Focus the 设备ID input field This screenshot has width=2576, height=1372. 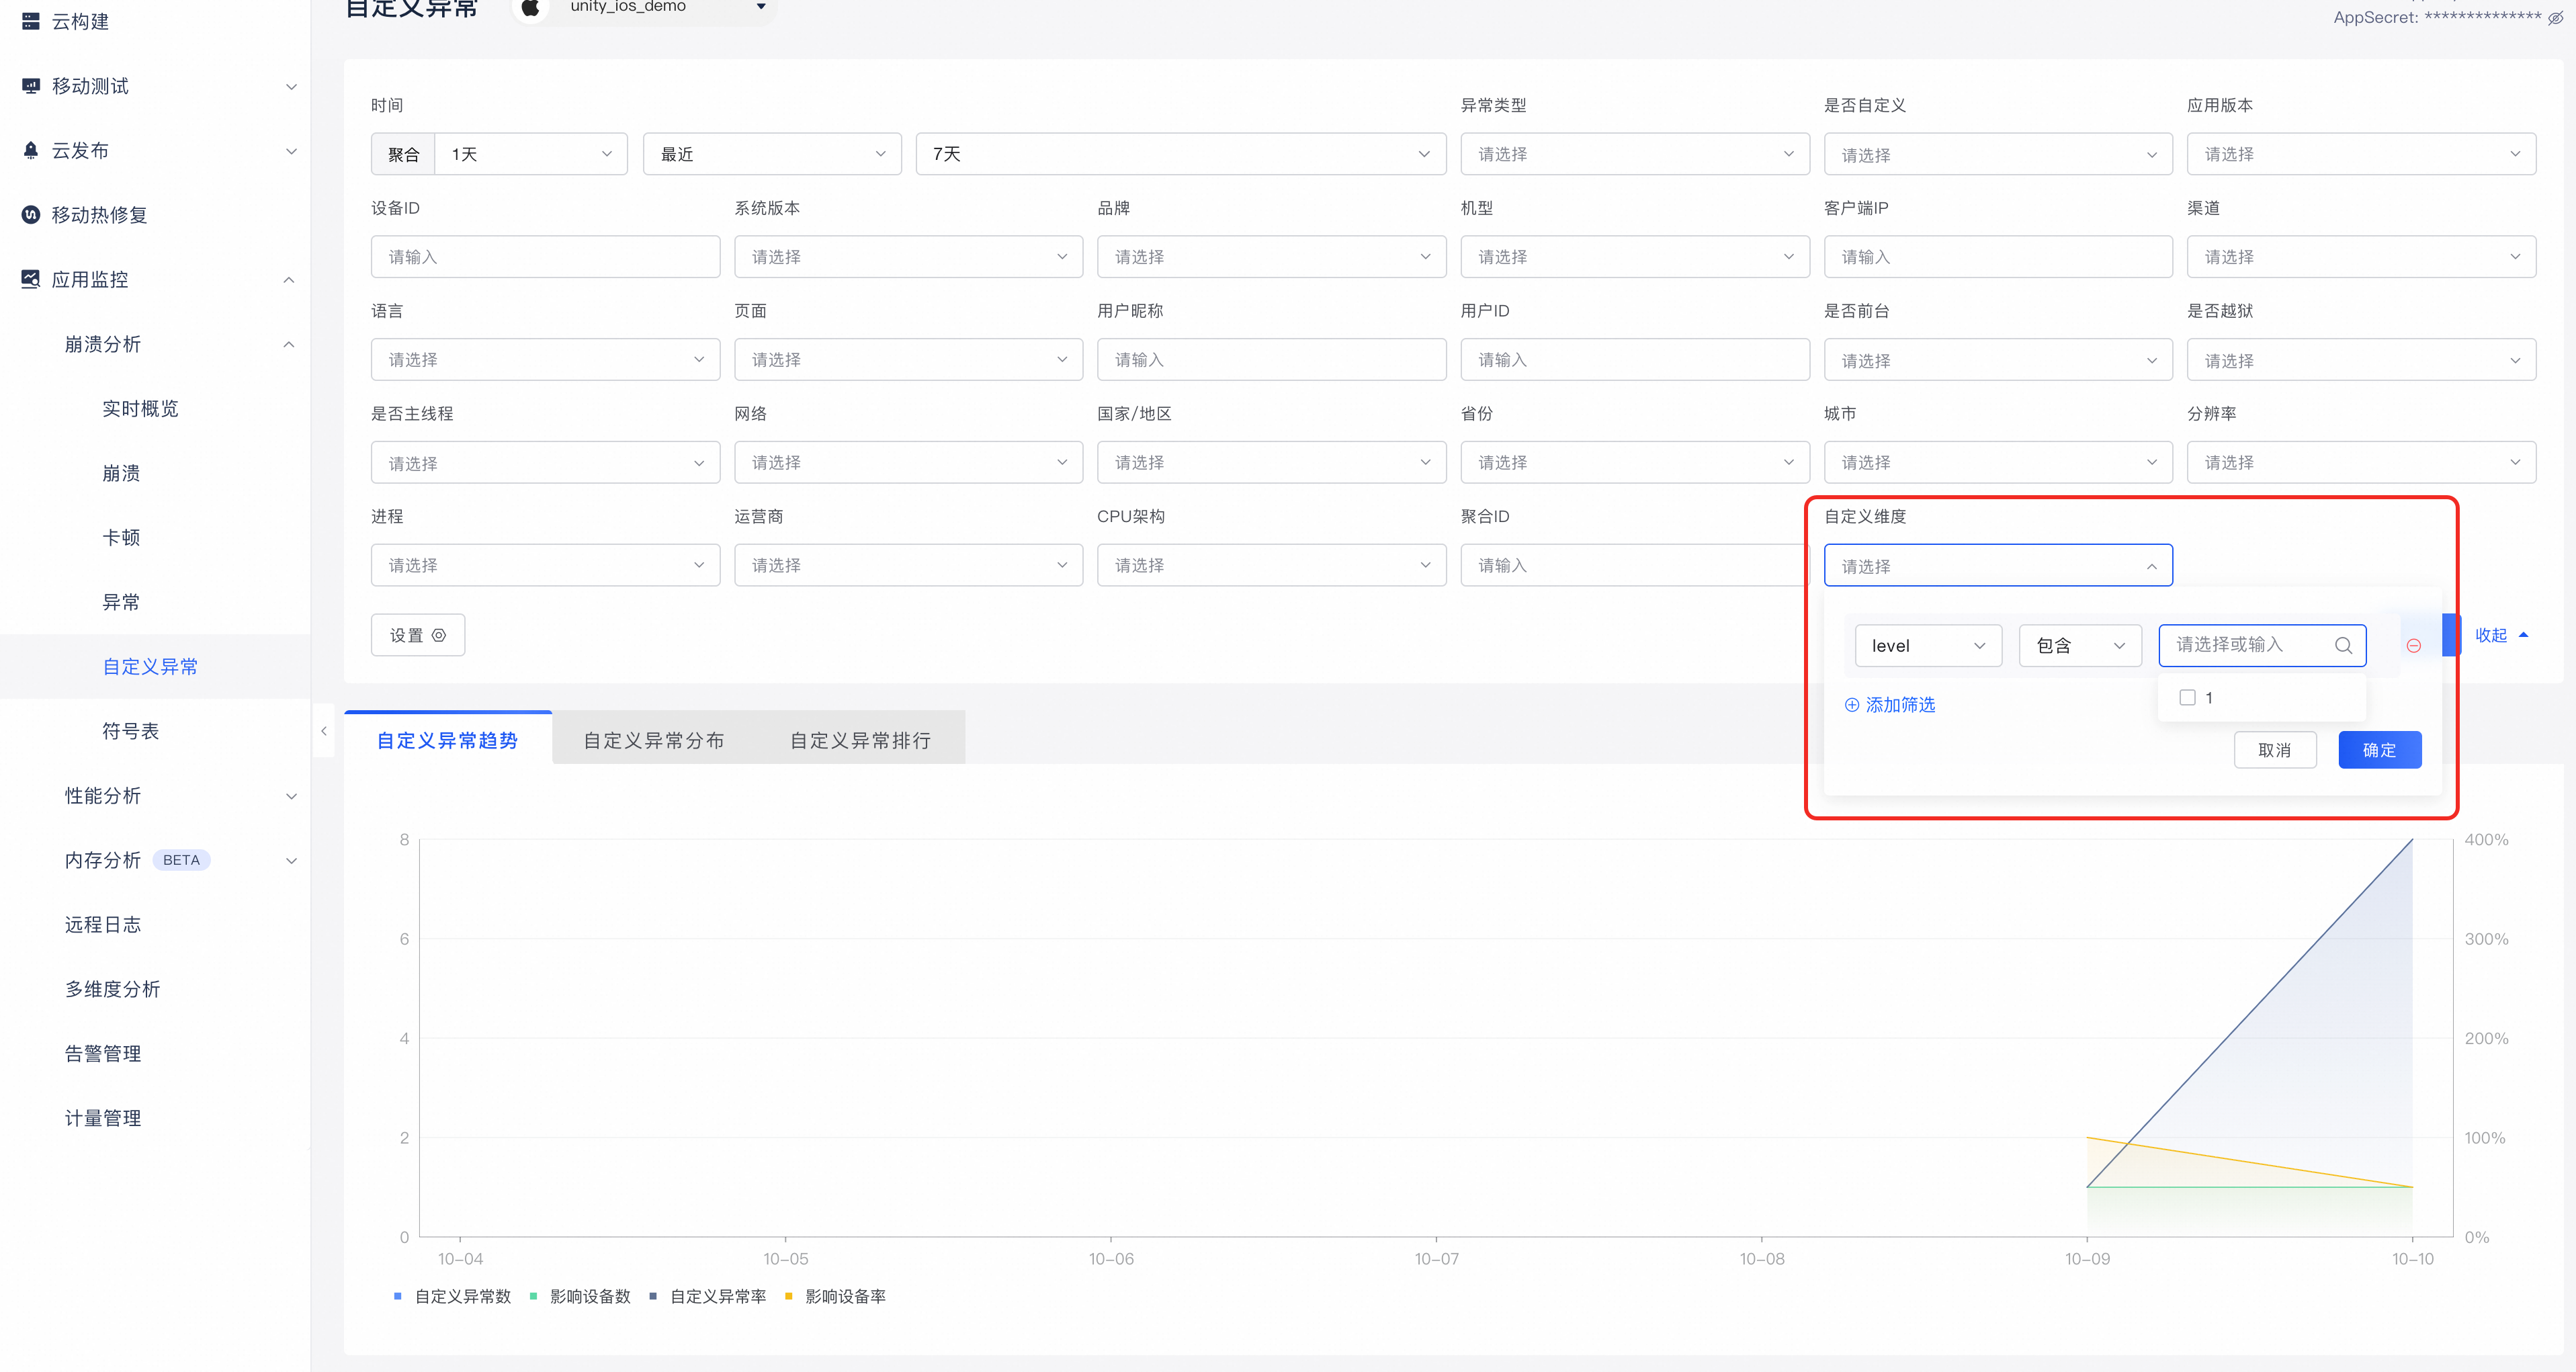pyautogui.click(x=545, y=257)
